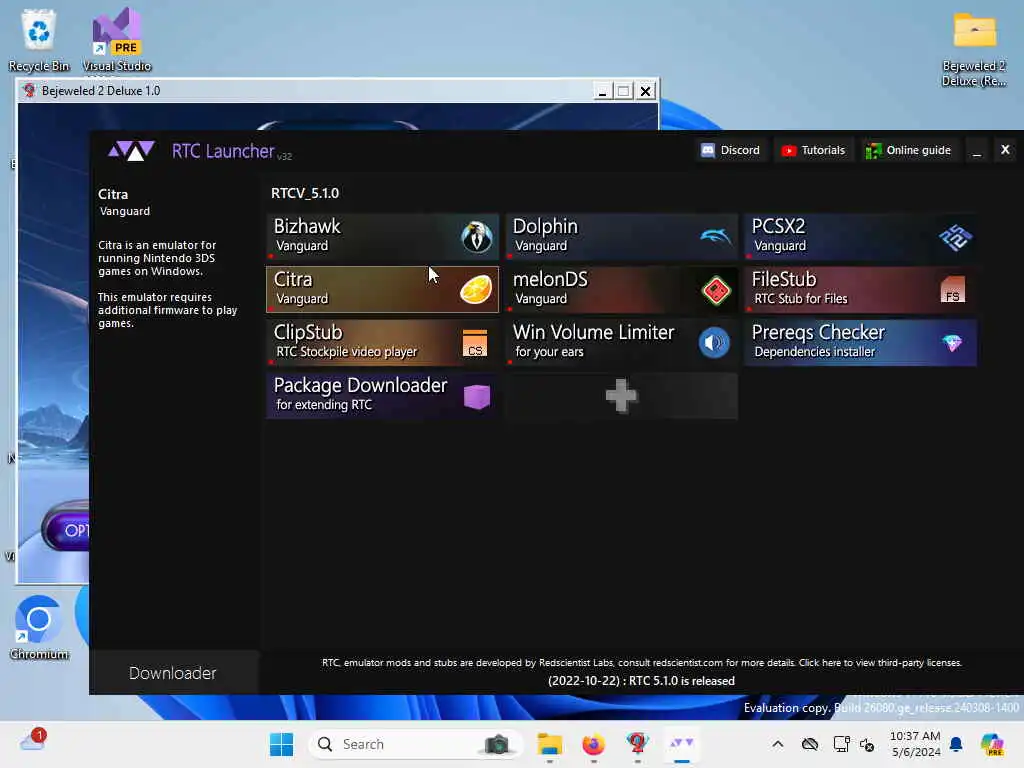1024x768 pixels.
Task: Expand the hidden system tray icons
Action: pos(778,744)
